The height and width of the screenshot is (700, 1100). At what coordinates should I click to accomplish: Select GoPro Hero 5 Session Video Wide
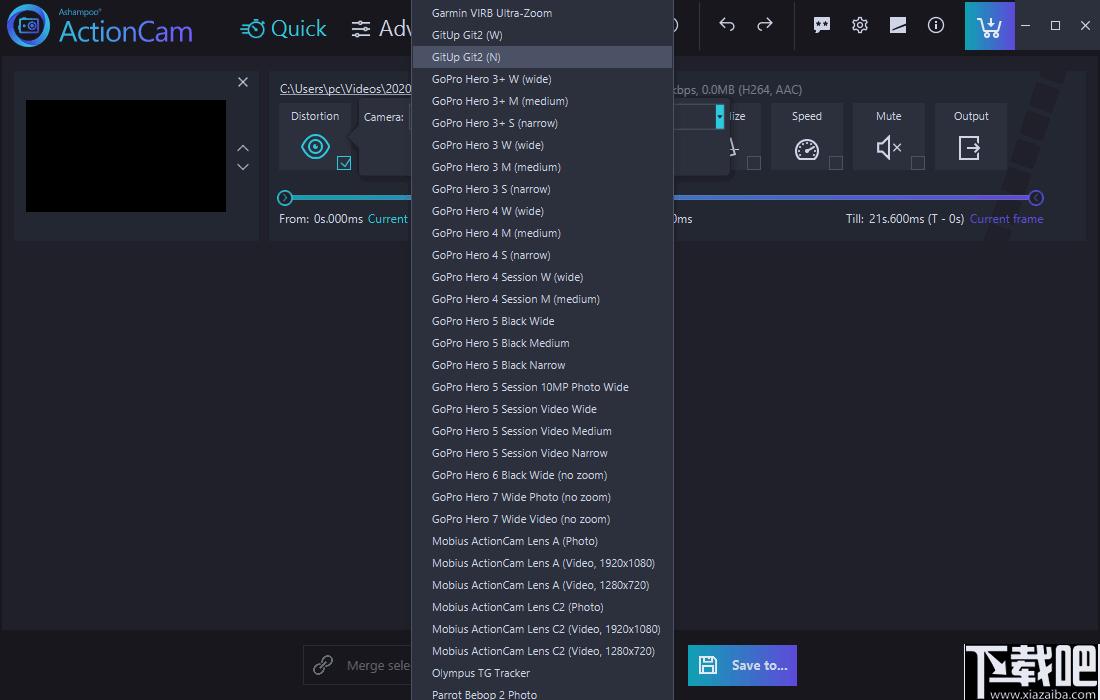point(542,409)
